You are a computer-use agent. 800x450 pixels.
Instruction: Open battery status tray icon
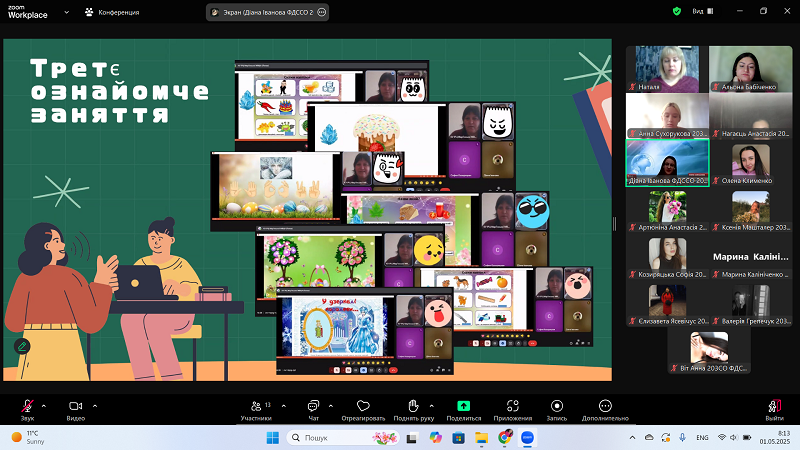747,438
